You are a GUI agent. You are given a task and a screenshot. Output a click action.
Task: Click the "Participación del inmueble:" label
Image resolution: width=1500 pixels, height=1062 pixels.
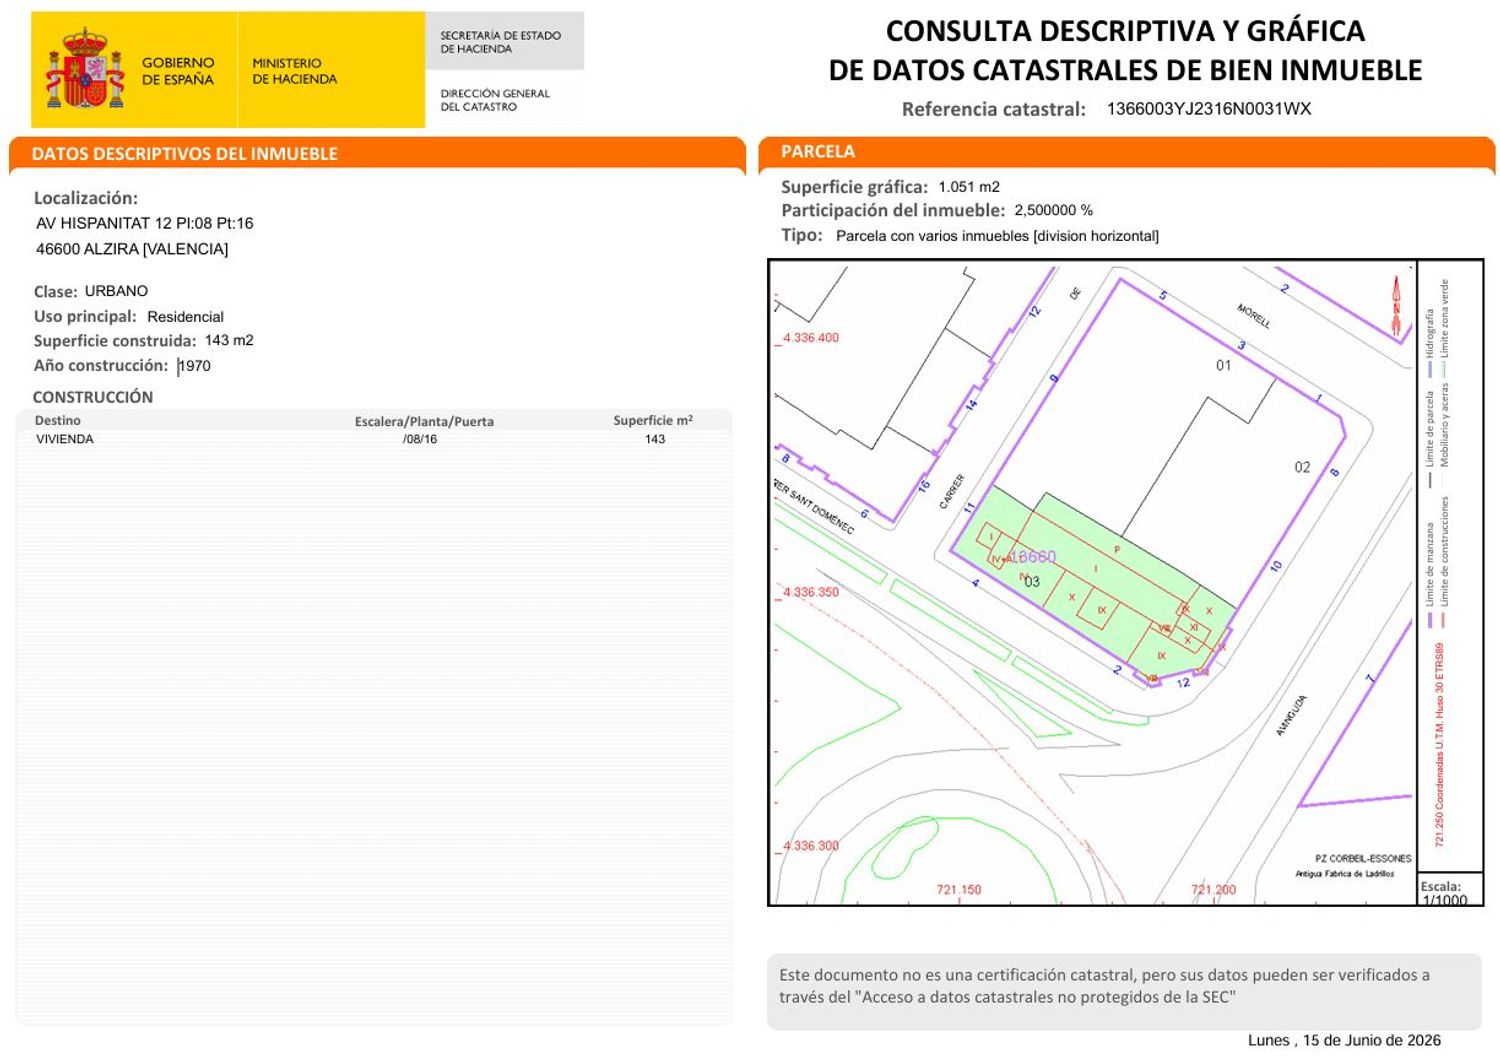pyautogui.click(x=893, y=210)
